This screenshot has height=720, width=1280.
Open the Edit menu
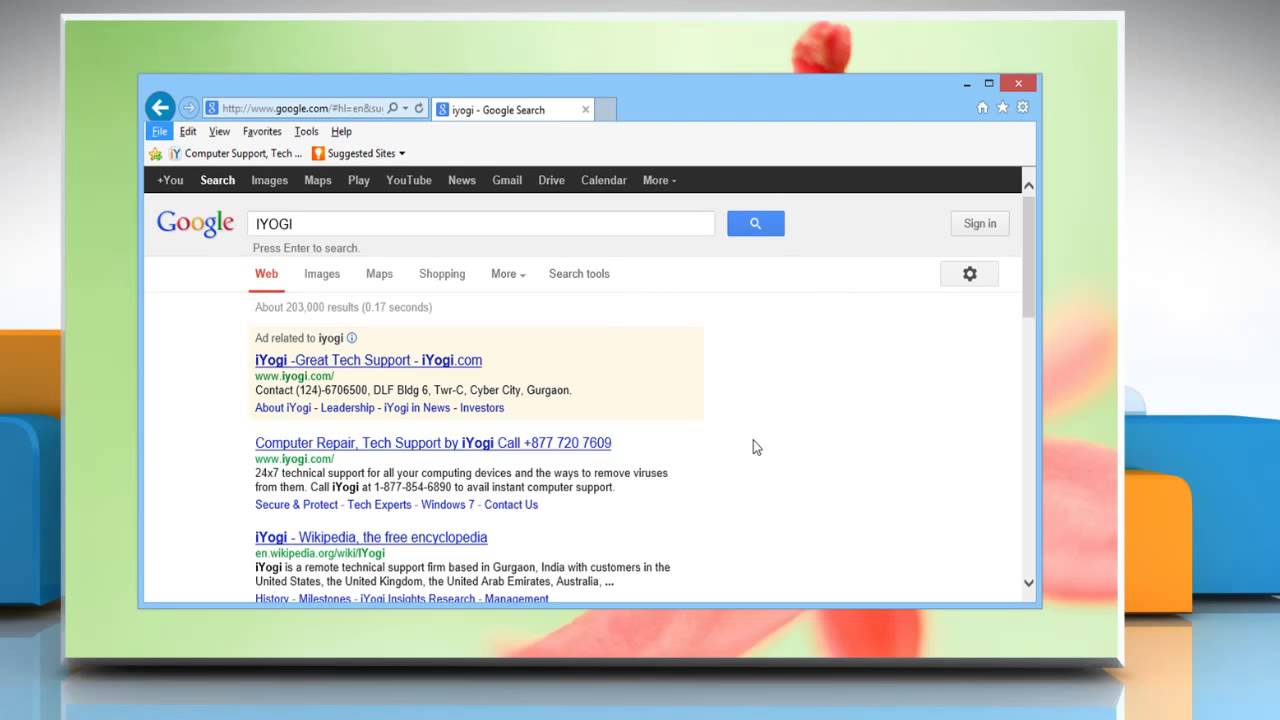click(188, 131)
